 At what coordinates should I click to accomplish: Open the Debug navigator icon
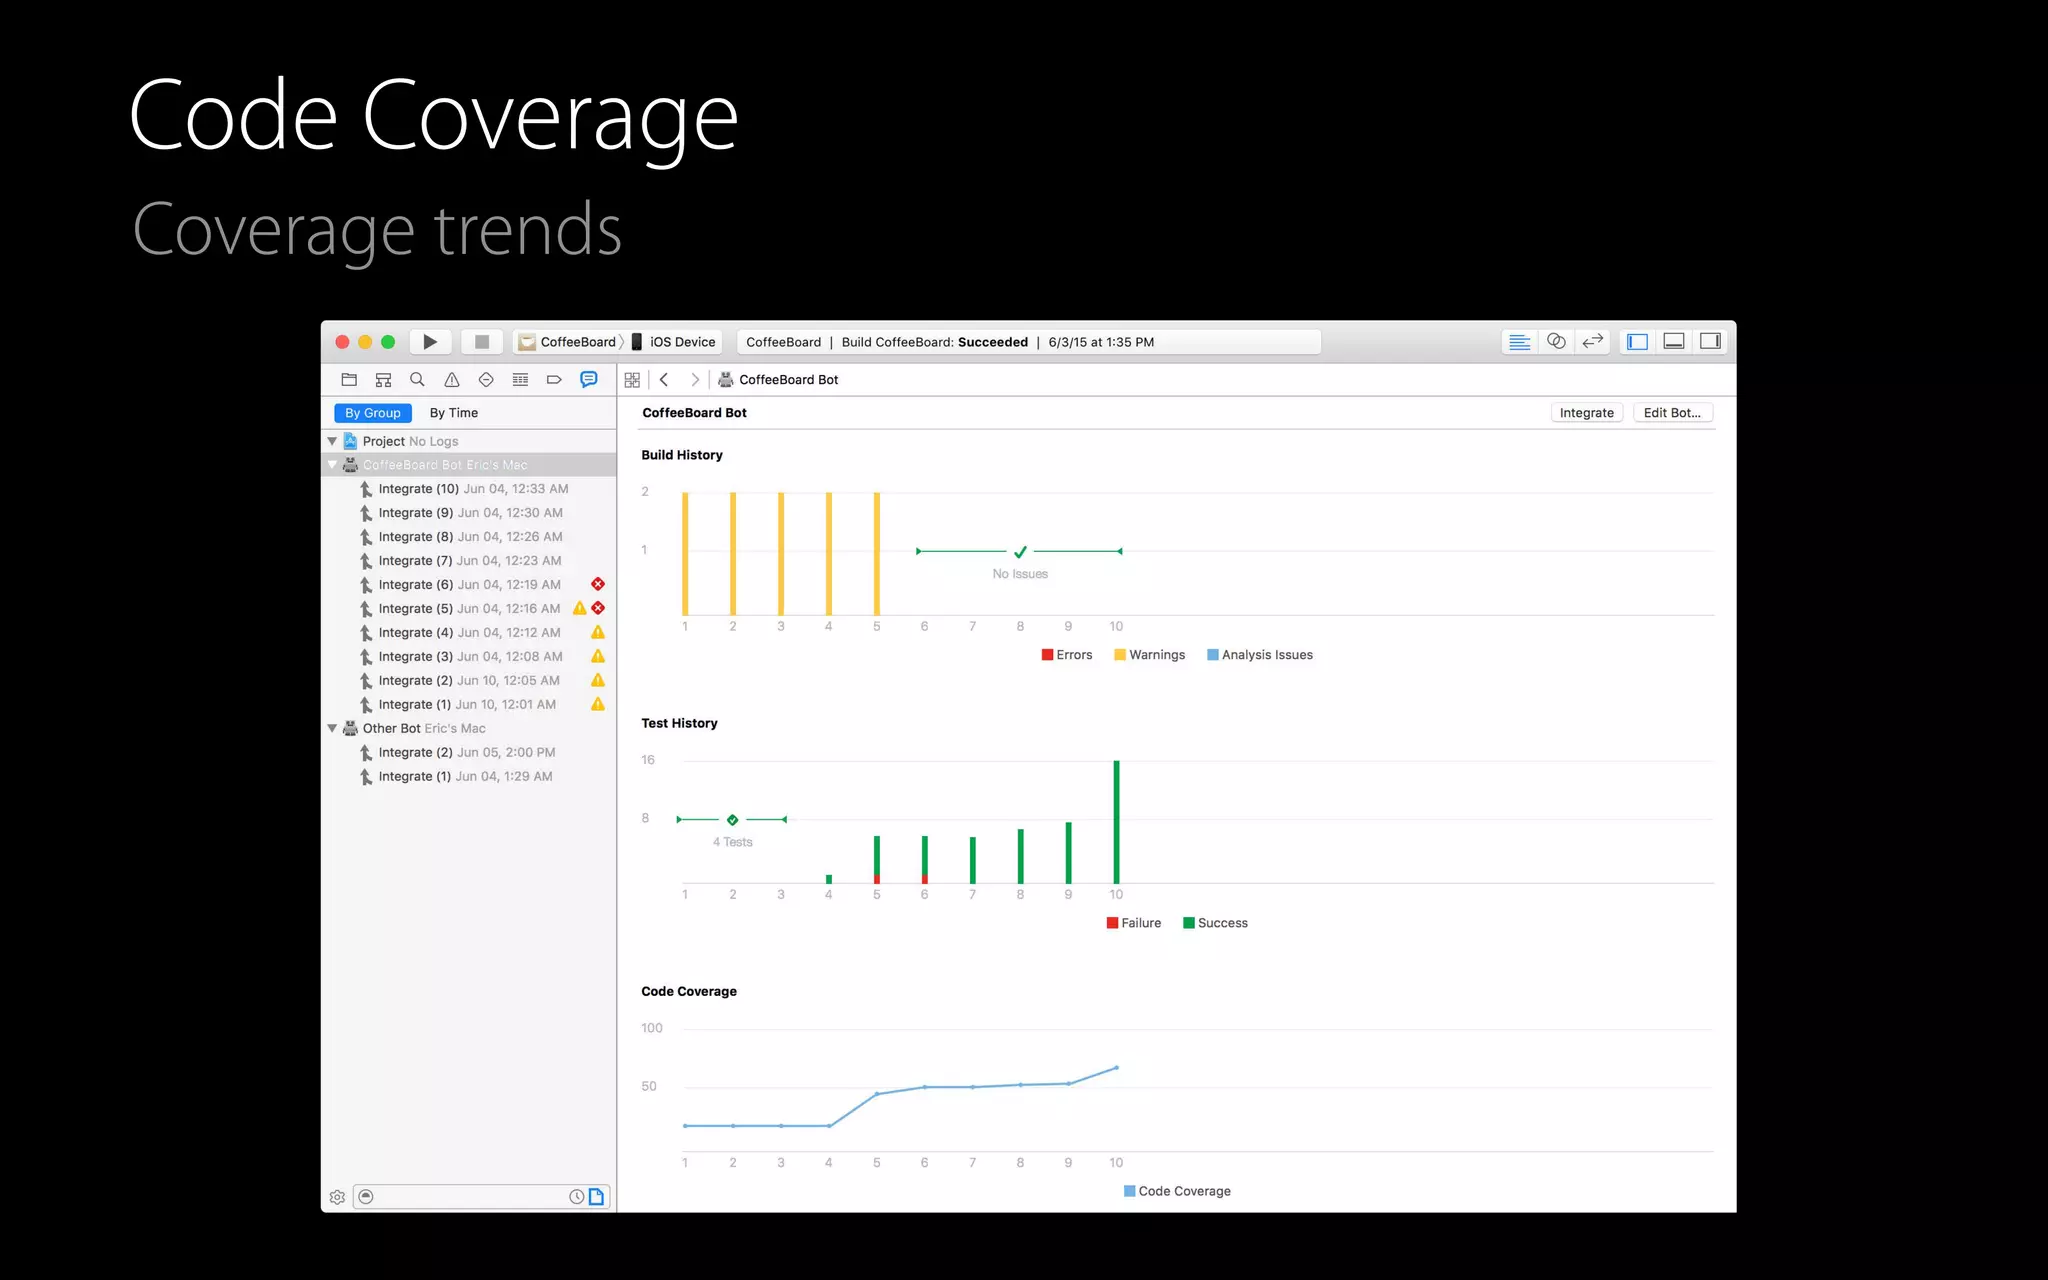[x=520, y=380]
